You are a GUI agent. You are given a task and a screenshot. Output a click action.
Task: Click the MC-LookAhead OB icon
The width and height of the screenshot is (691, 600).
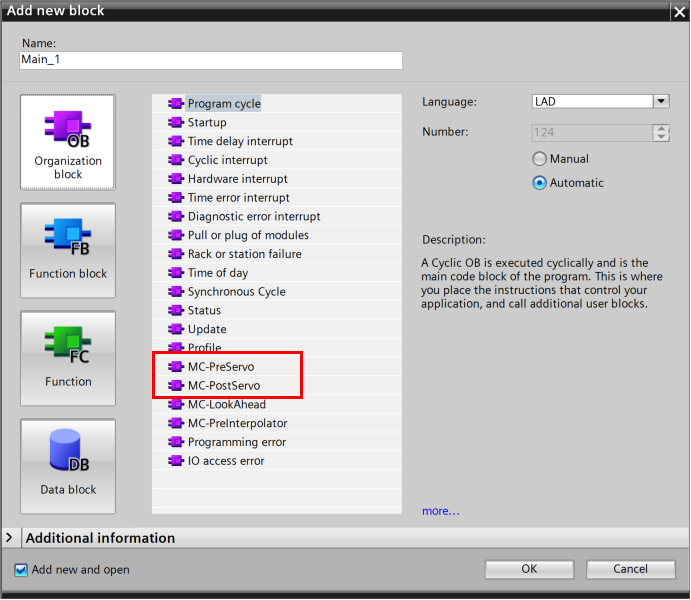tap(176, 404)
